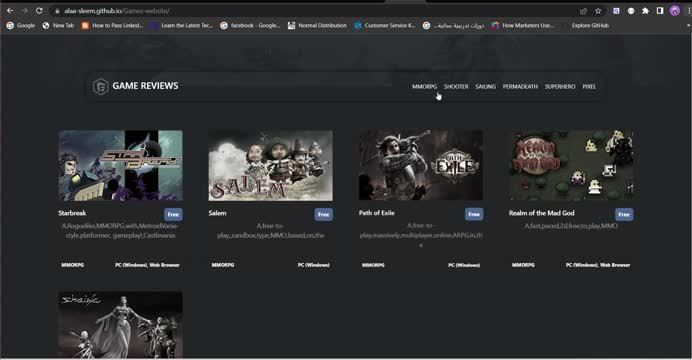Open the browser extensions puzzle icon
This screenshot has height=360, width=692.
coord(645,11)
